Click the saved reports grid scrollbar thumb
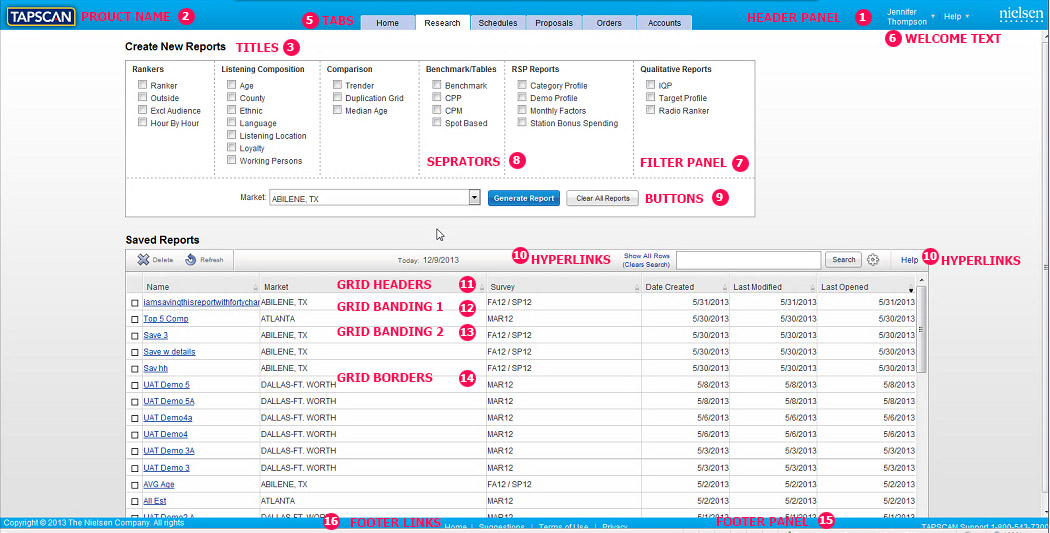The width and height of the screenshot is (1050, 533). pos(921,329)
